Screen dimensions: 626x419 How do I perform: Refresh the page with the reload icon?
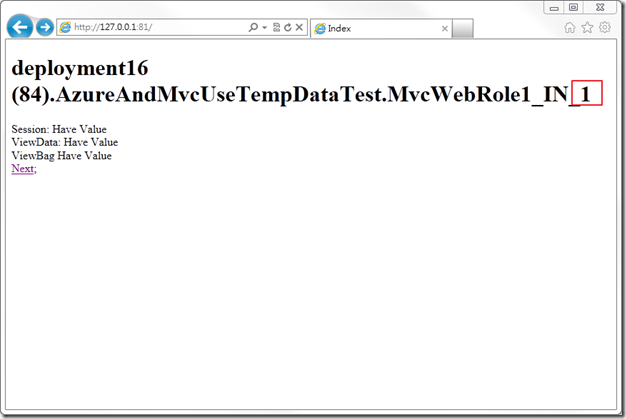click(288, 27)
